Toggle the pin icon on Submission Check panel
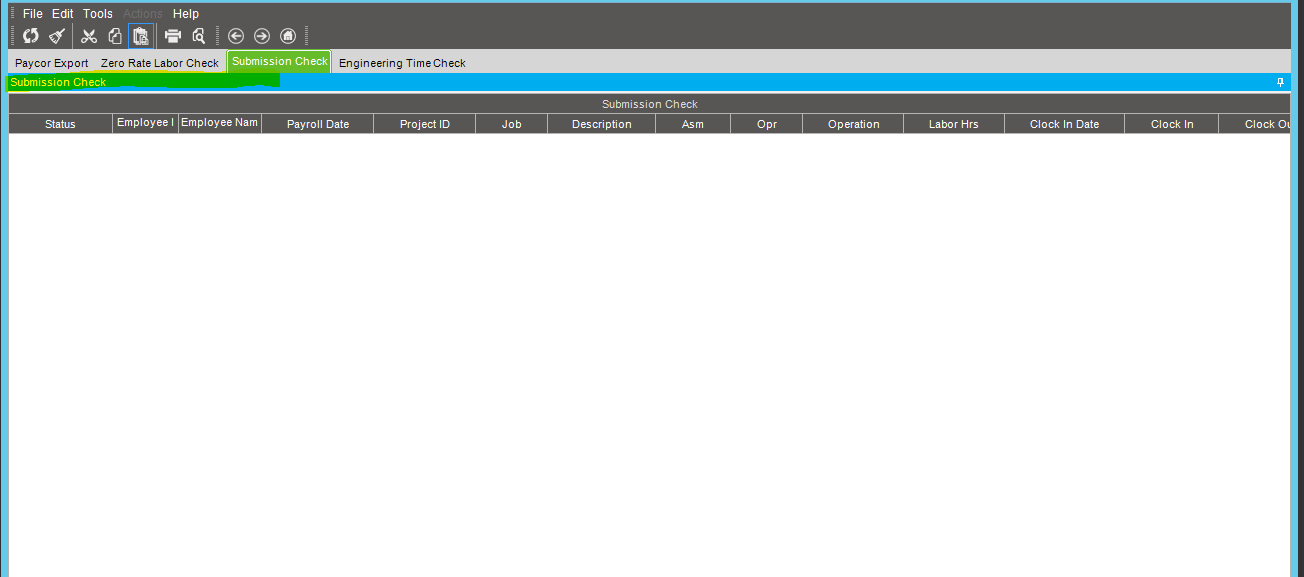This screenshot has height=577, width=1304. tap(1280, 82)
